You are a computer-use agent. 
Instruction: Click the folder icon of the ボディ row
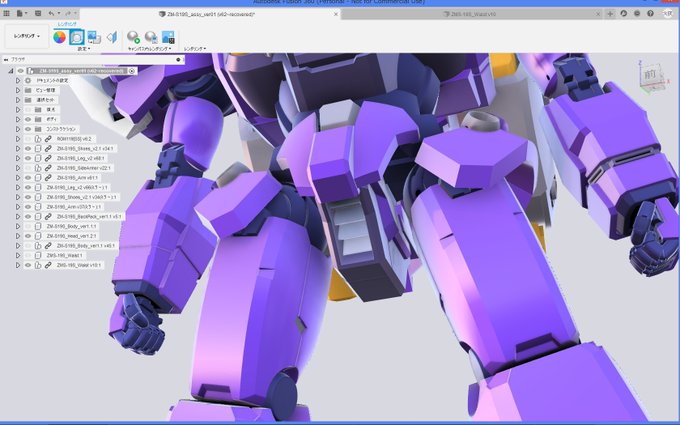pyautogui.click(x=38, y=119)
